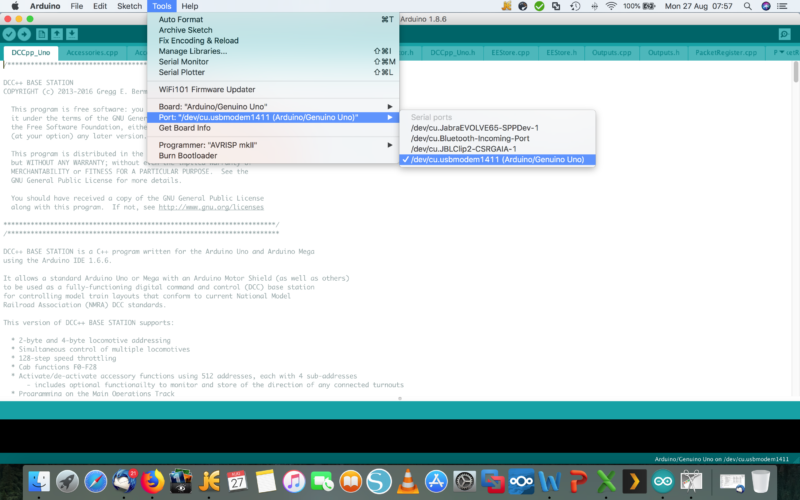
Task: Open the Apple menu
Action: pyautogui.click(x=15, y=6)
